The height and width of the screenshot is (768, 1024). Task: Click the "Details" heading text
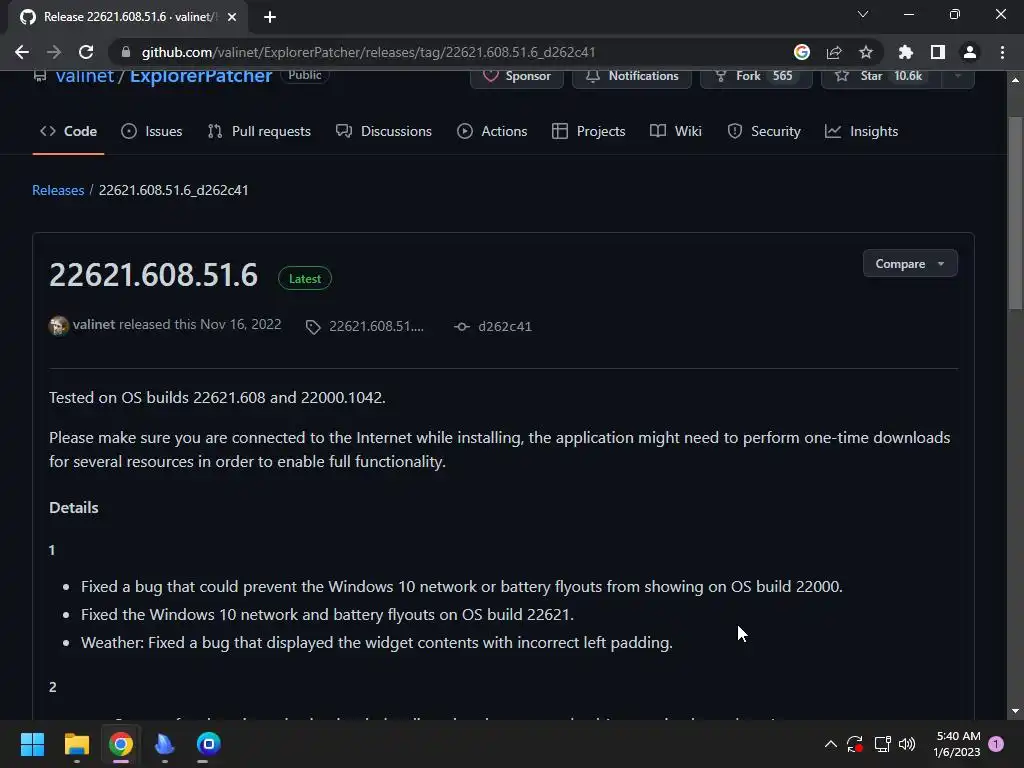[x=74, y=507]
